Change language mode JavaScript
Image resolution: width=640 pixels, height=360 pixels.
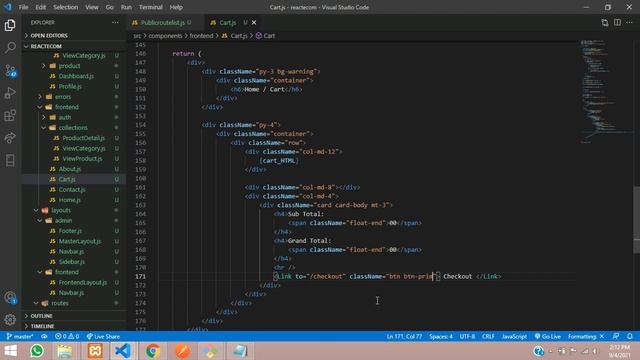(514, 336)
